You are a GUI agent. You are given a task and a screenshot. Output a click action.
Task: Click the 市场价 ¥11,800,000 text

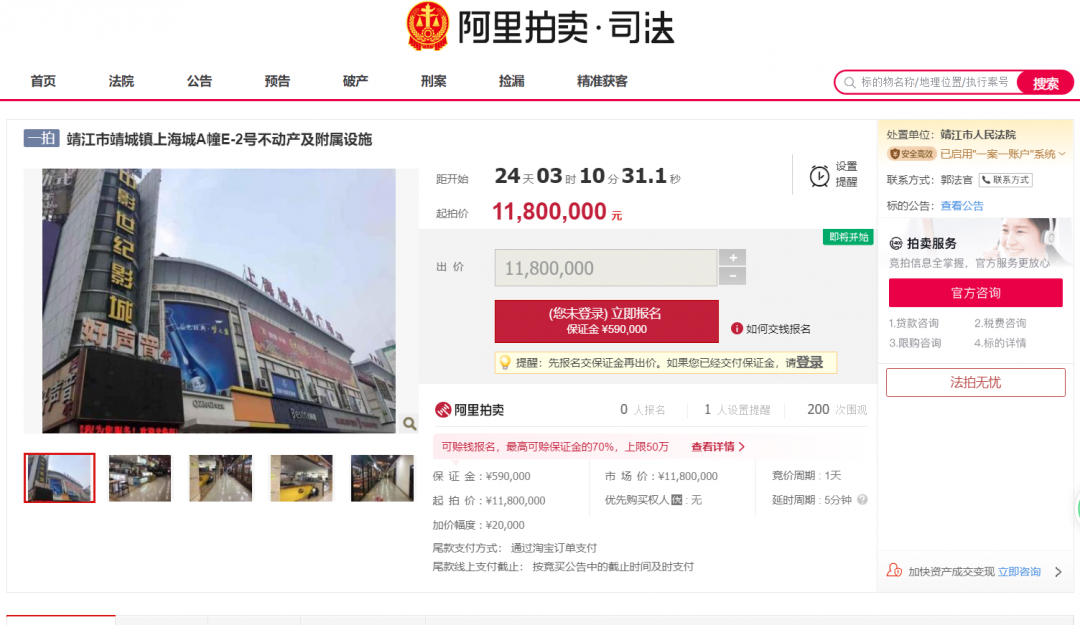coord(661,476)
